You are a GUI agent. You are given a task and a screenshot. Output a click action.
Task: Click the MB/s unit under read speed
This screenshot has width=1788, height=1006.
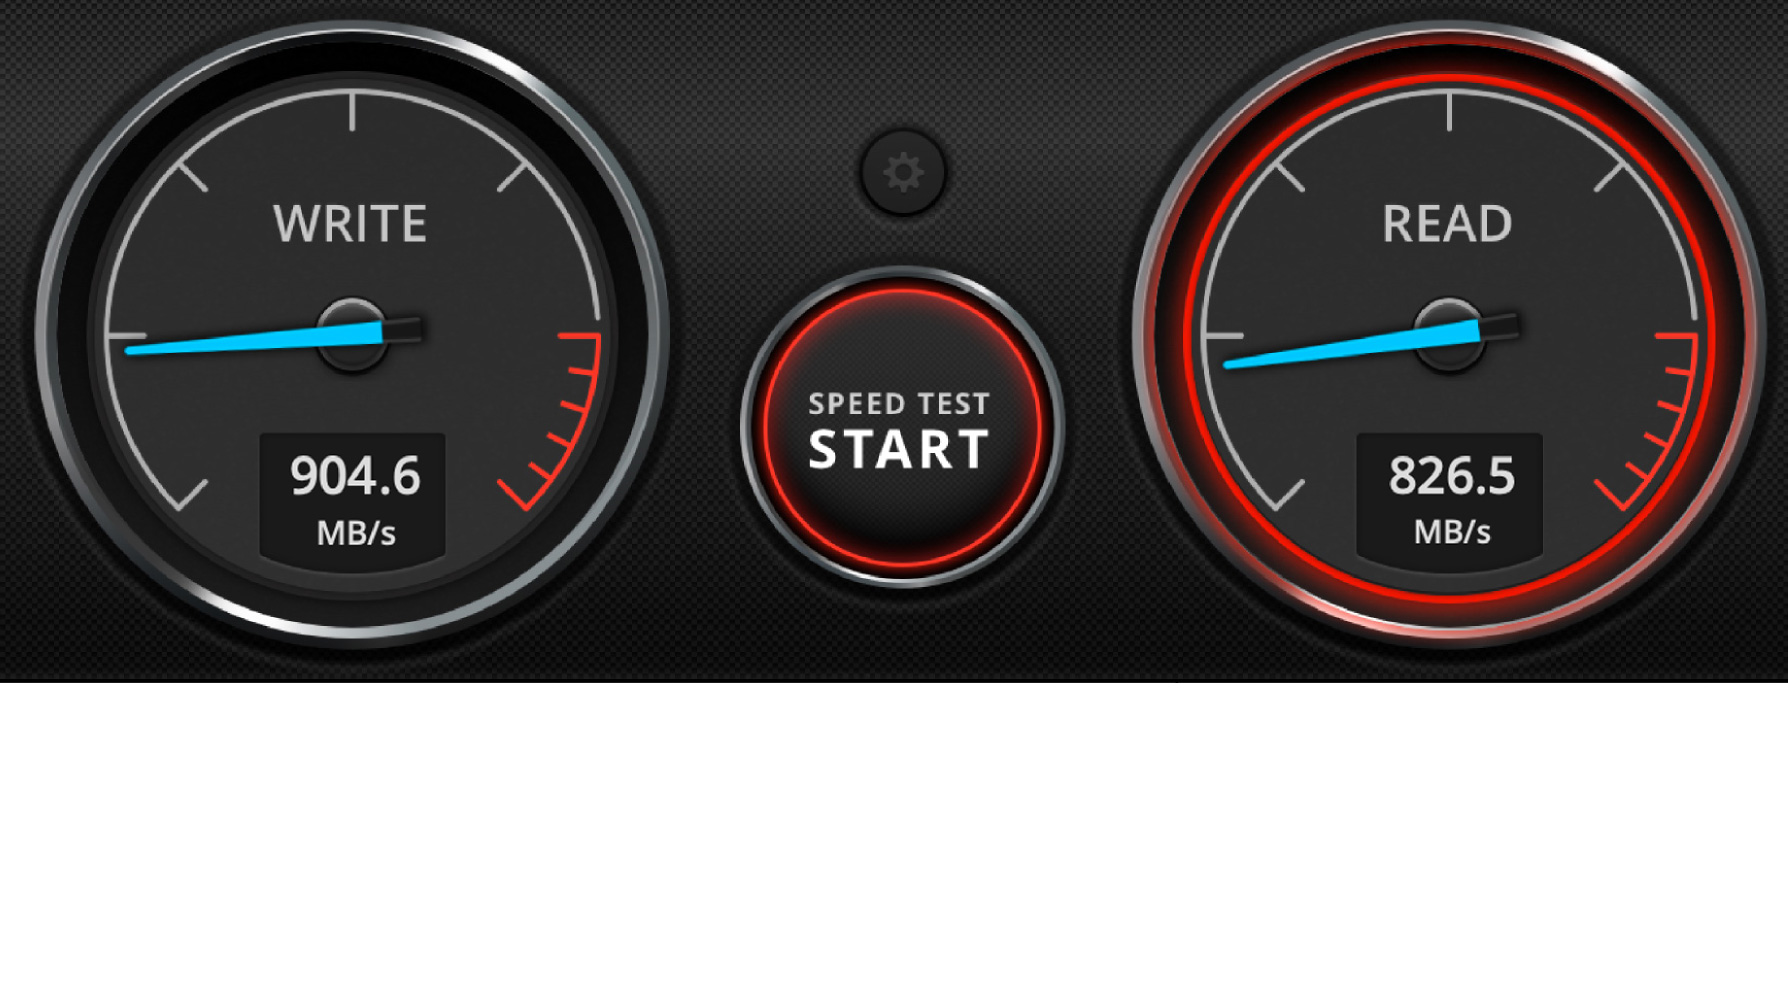pyautogui.click(x=1452, y=532)
